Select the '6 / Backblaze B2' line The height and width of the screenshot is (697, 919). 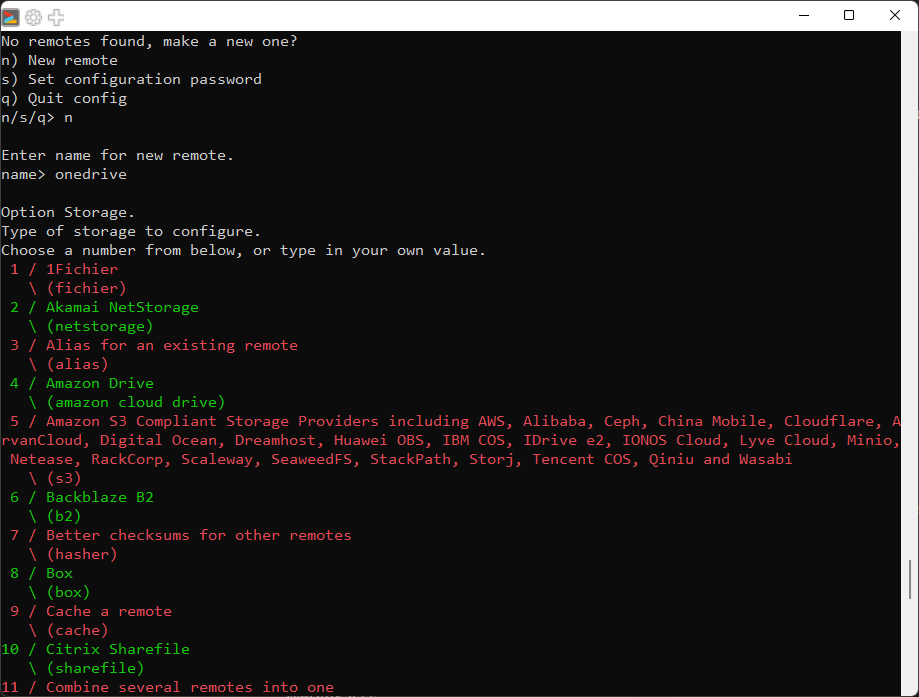(82, 497)
